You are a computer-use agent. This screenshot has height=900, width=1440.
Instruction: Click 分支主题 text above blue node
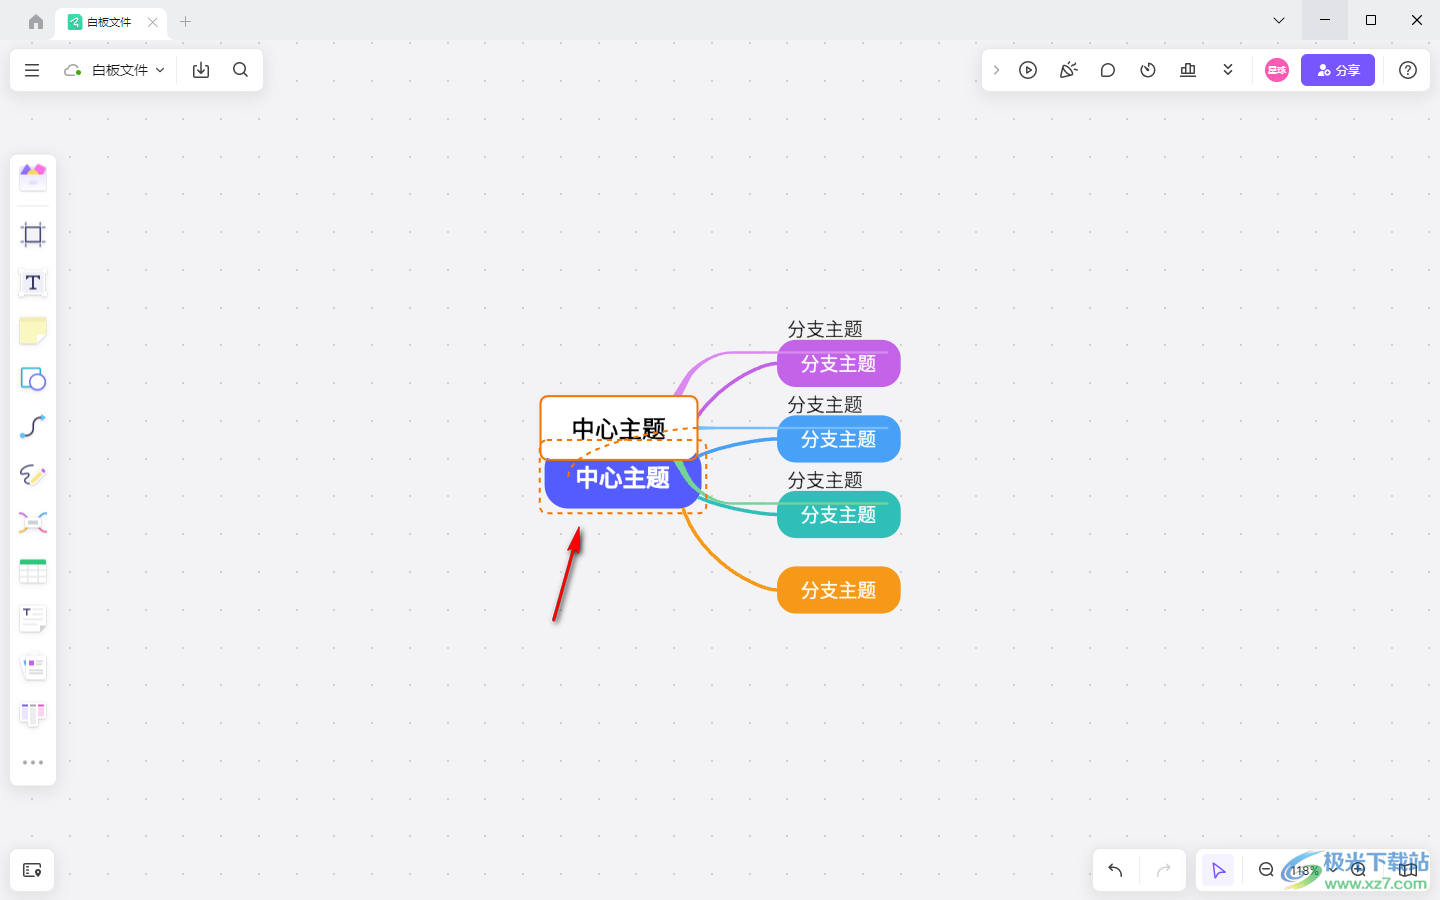click(x=825, y=405)
